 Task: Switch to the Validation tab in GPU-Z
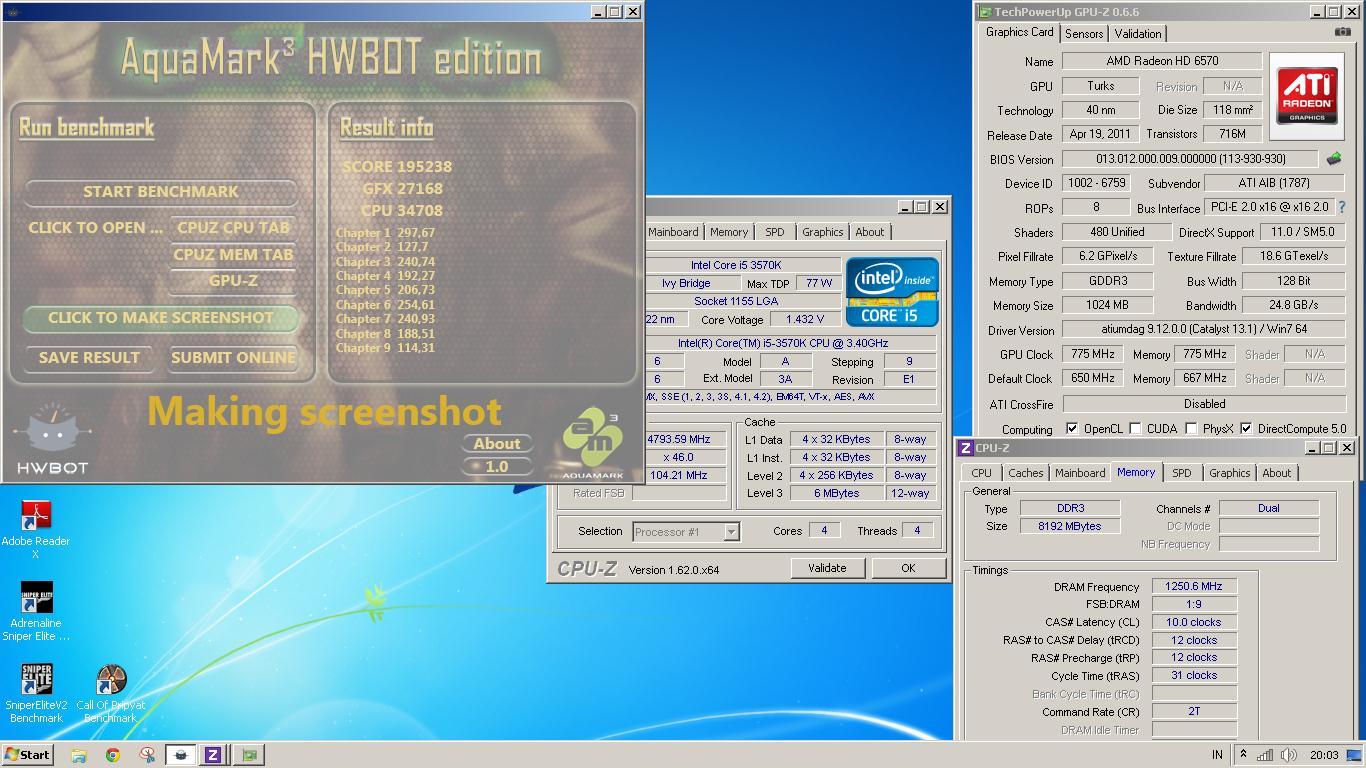(x=1138, y=33)
